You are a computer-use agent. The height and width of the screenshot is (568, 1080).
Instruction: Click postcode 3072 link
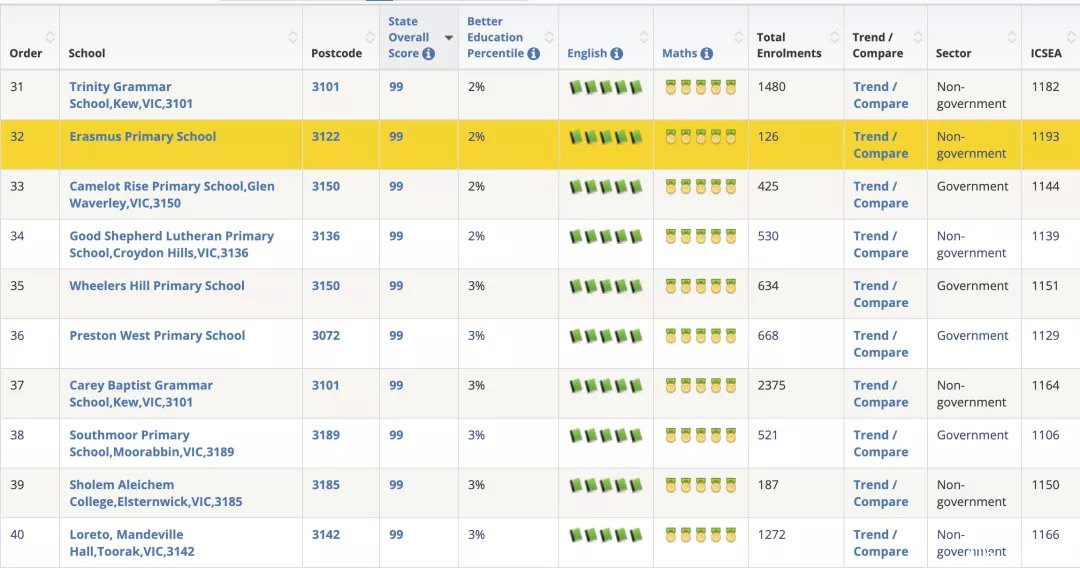(326, 335)
